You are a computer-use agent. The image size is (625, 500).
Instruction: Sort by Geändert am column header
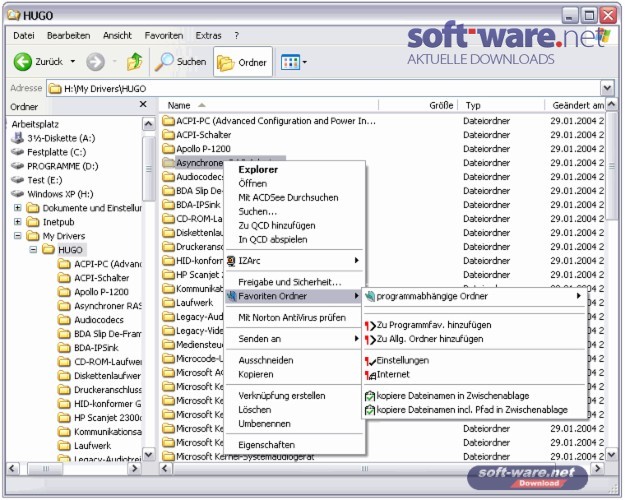pos(575,105)
